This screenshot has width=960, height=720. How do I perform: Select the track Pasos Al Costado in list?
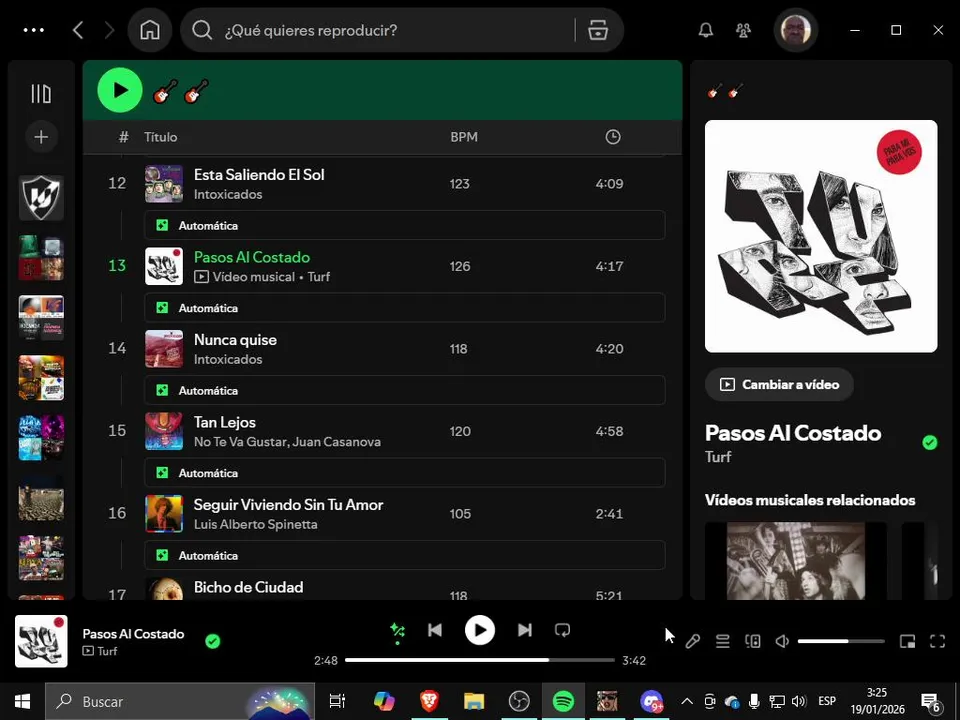click(x=252, y=257)
